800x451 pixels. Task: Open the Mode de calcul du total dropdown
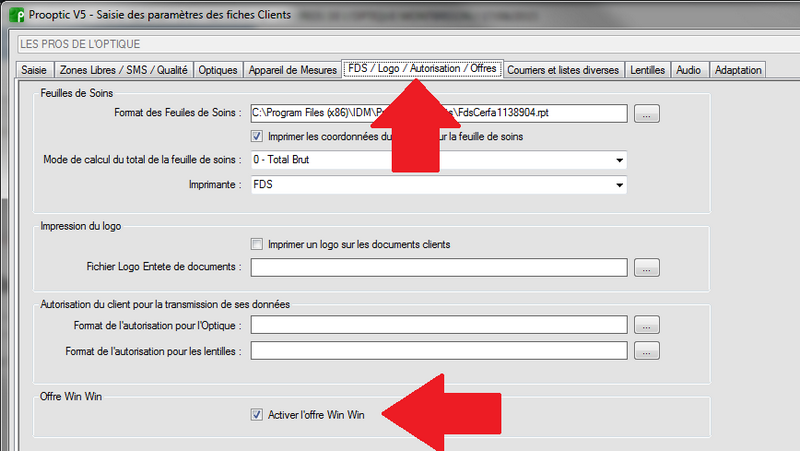pos(439,160)
